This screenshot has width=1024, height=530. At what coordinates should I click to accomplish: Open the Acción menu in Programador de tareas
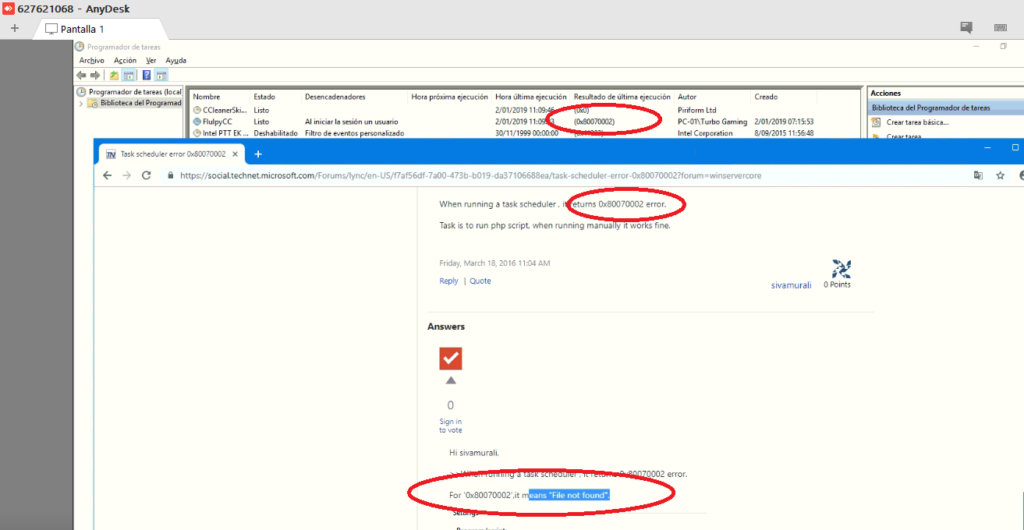coord(125,60)
